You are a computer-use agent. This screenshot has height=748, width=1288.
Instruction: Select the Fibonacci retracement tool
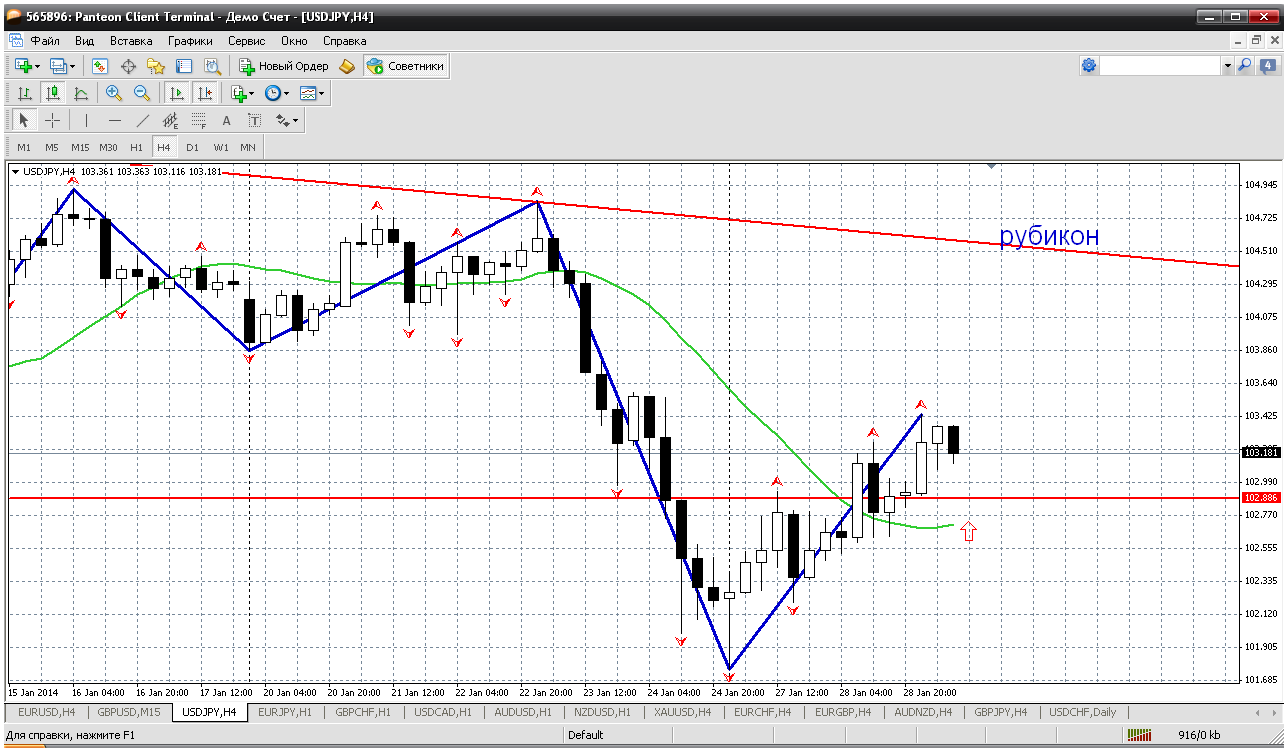tap(199, 120)
